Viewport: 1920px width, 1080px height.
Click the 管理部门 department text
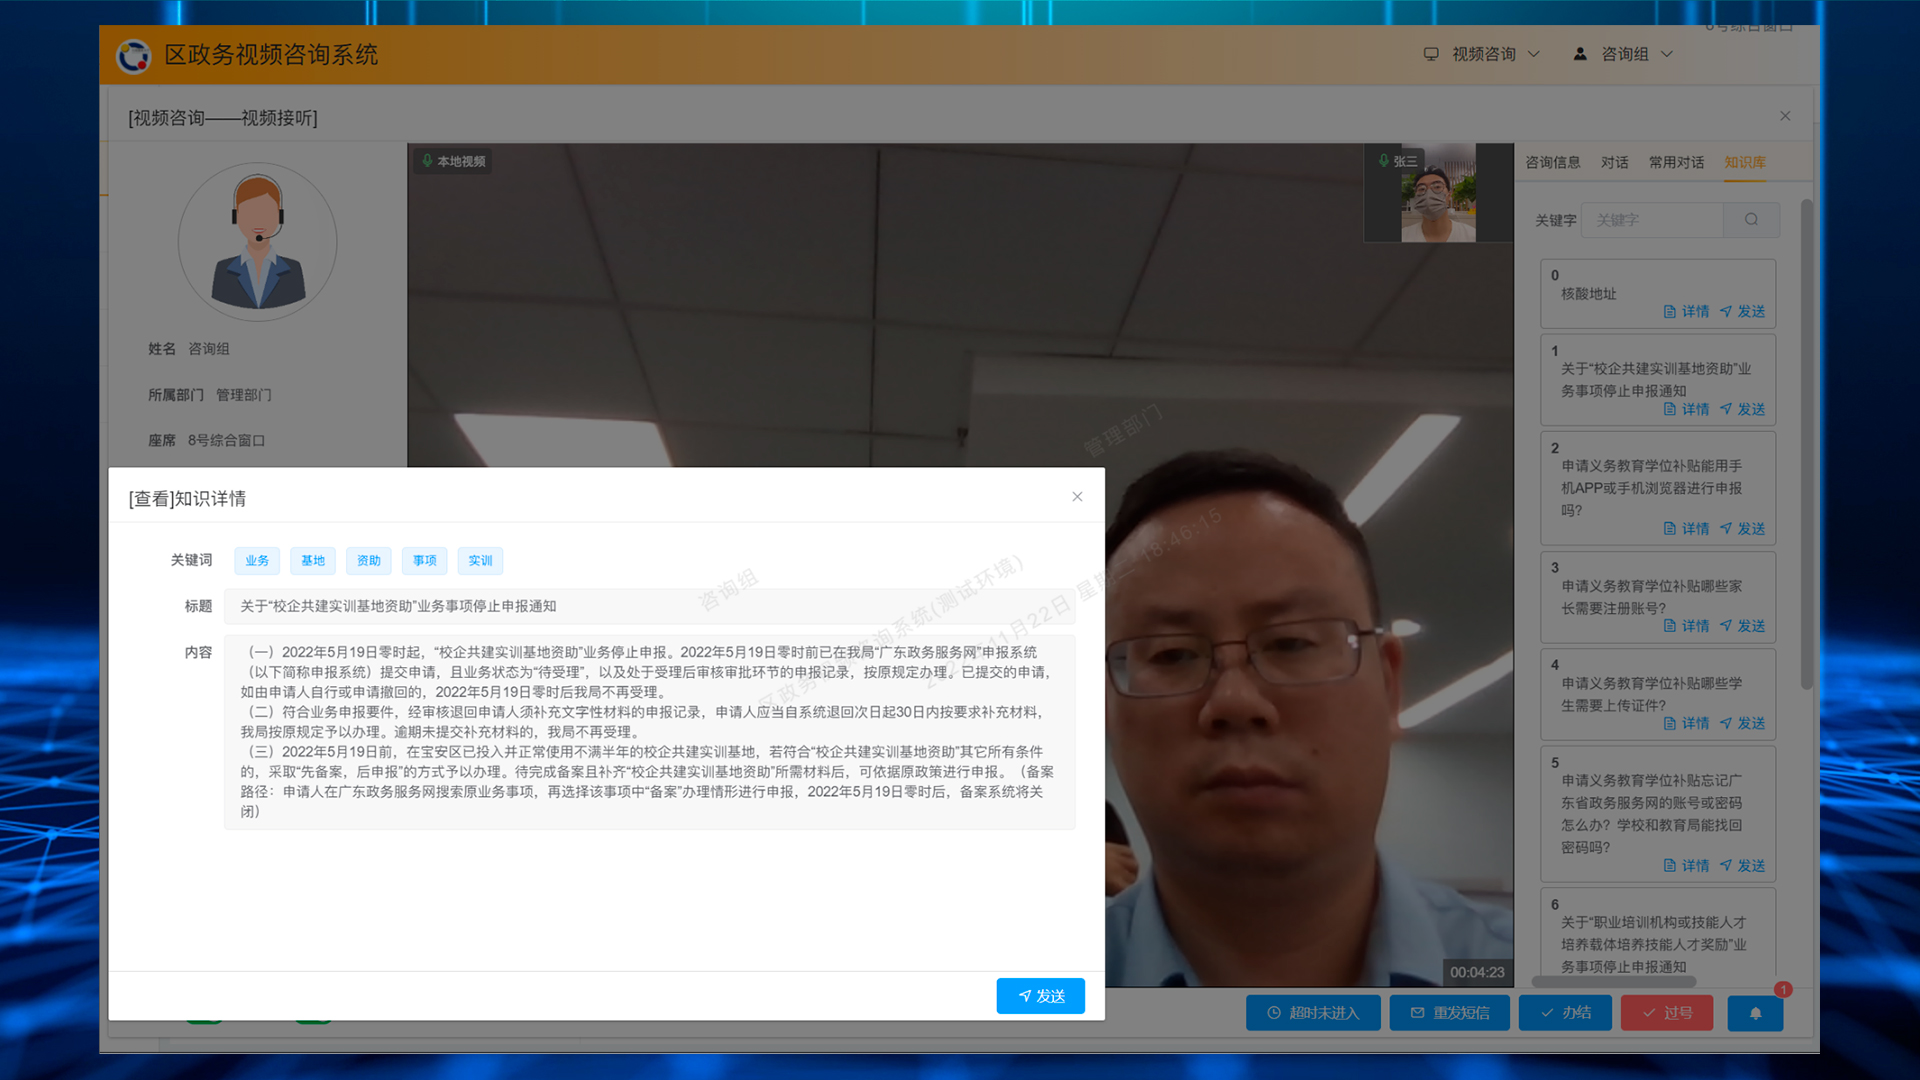pyautogui.click(x=244, y=395)
